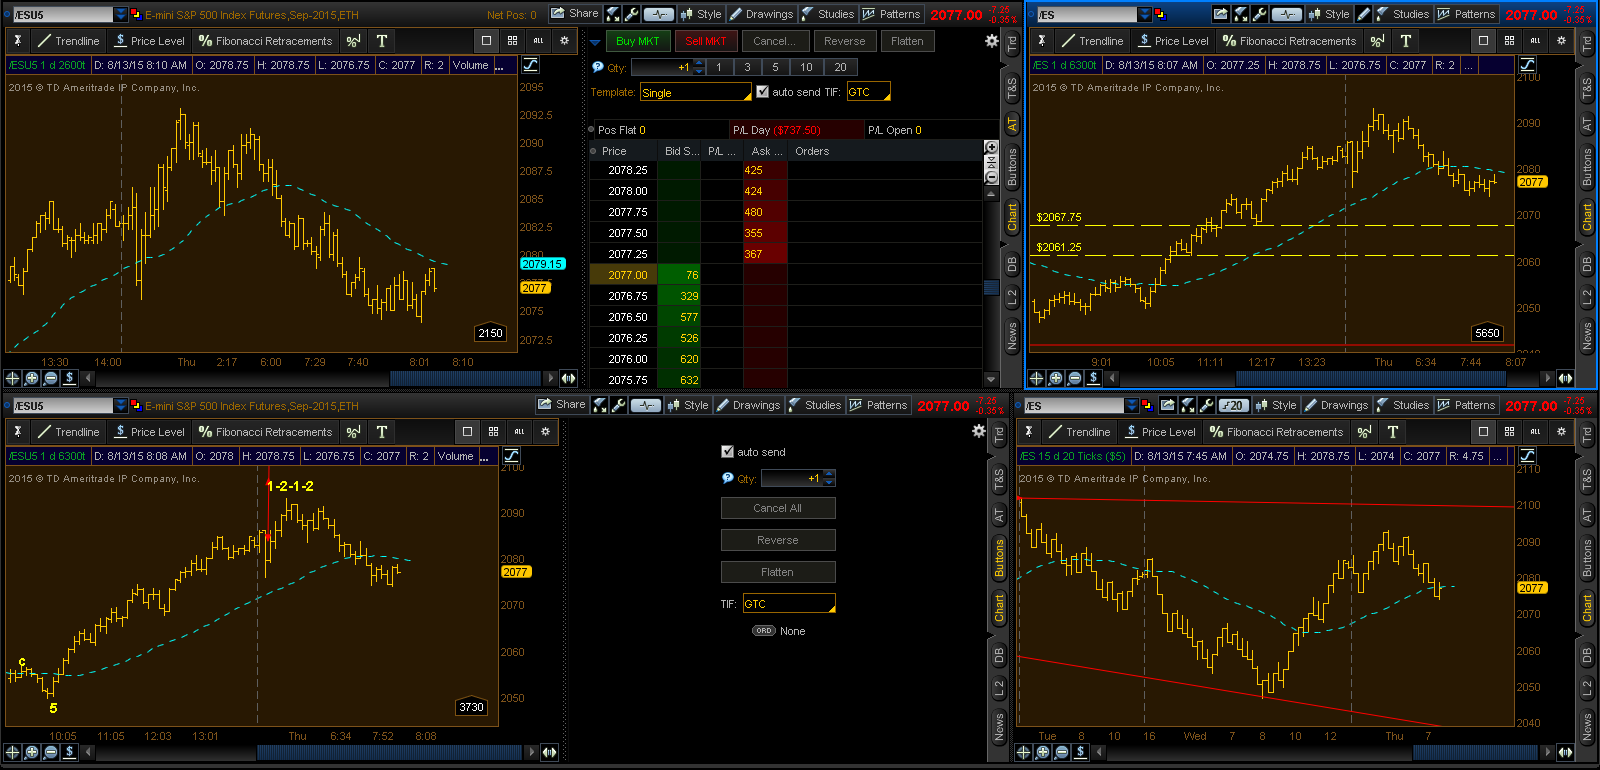Select quantity preset 10 in top ladder
The width and height of the screenshot is (1600, 770).
coord(806,67)
